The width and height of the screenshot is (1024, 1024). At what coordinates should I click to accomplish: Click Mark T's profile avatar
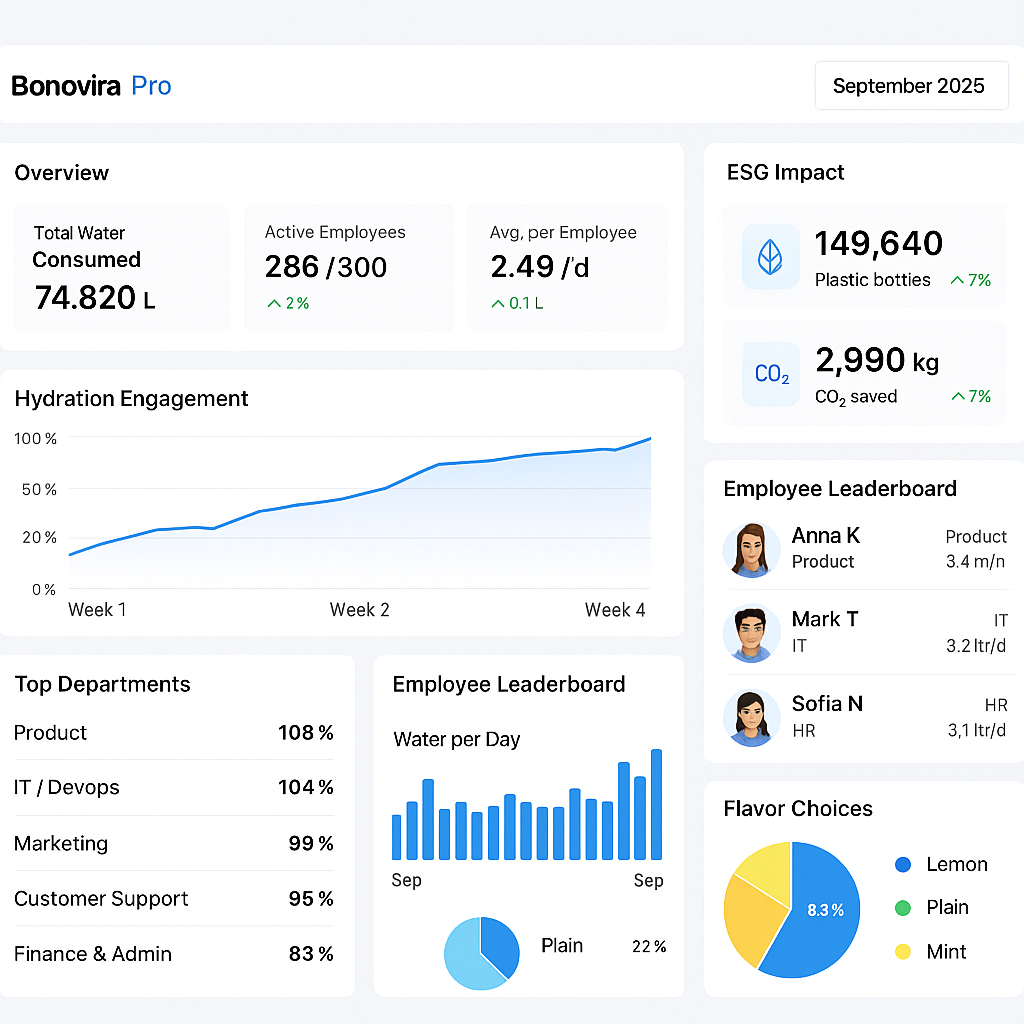click(x=751, y=633)
